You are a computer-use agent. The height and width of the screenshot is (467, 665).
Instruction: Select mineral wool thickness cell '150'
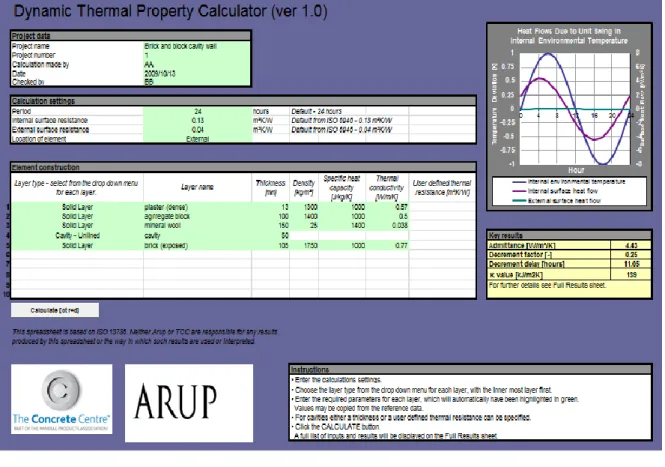(x=271, y=225)
